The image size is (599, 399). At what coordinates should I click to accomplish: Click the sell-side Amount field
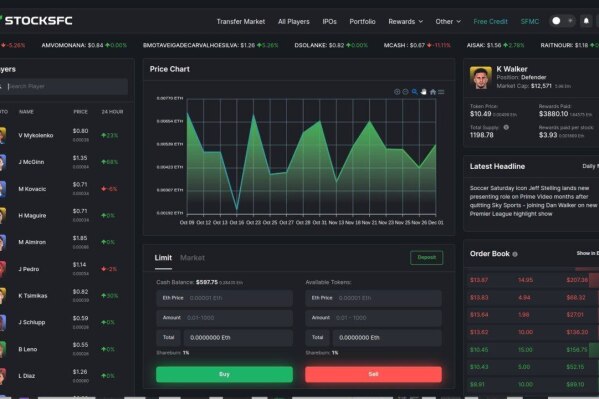pos(373,318)
